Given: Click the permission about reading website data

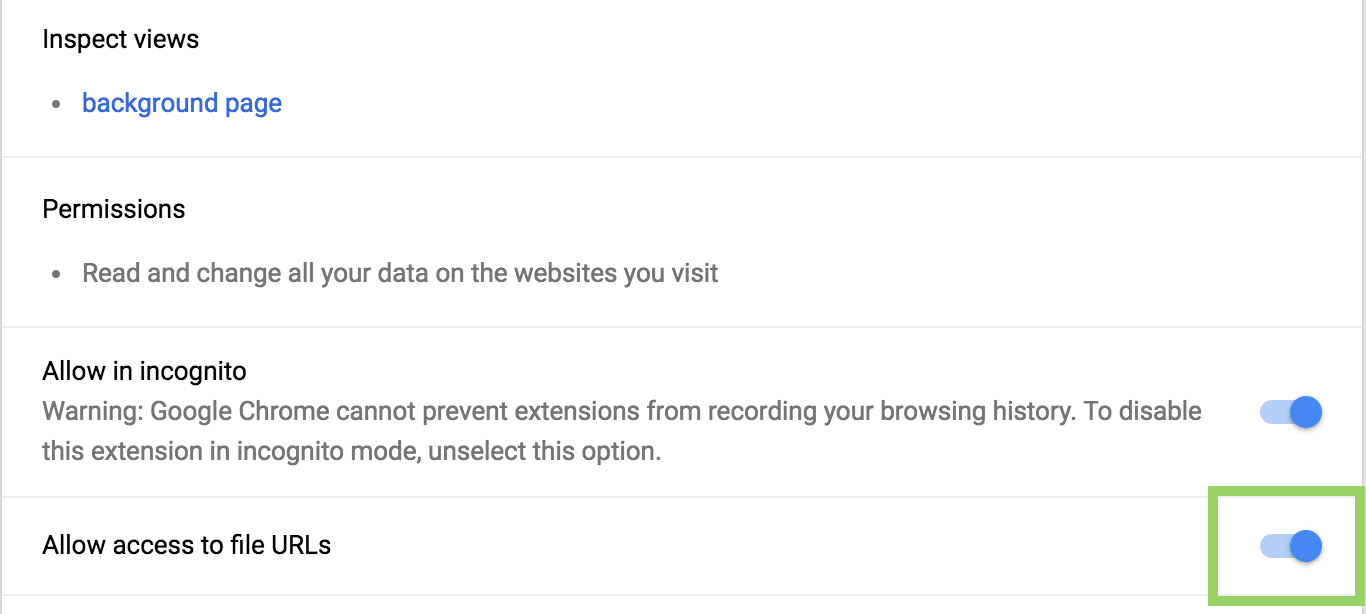Looking at the screenshot, I should (x=399, y=272).
